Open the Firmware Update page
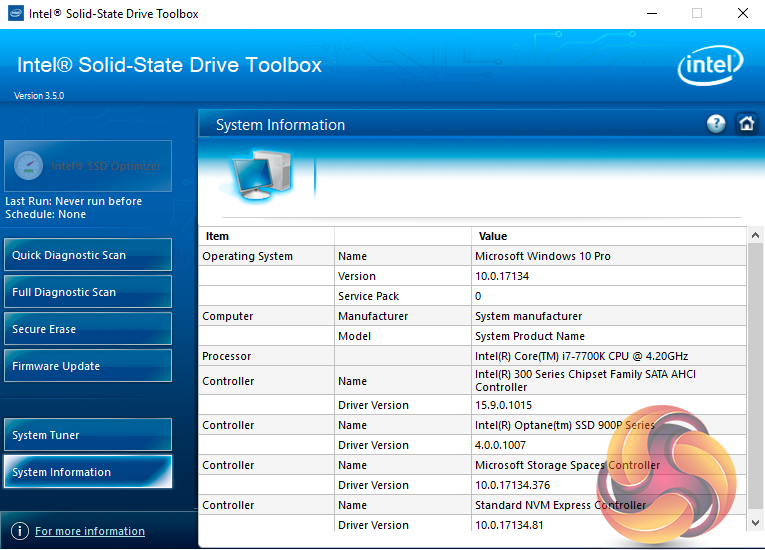 (x=88, y=366)
